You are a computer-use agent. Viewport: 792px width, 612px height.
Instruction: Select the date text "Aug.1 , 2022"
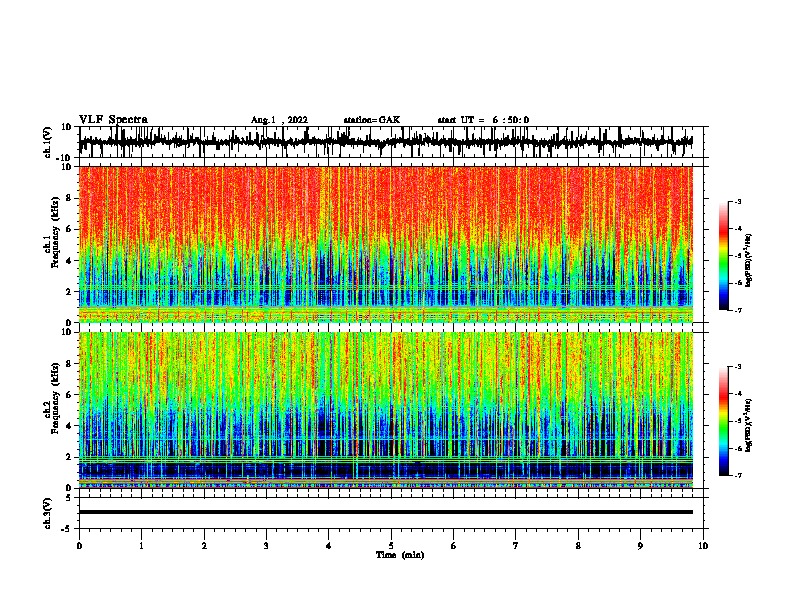pos(279,120)
